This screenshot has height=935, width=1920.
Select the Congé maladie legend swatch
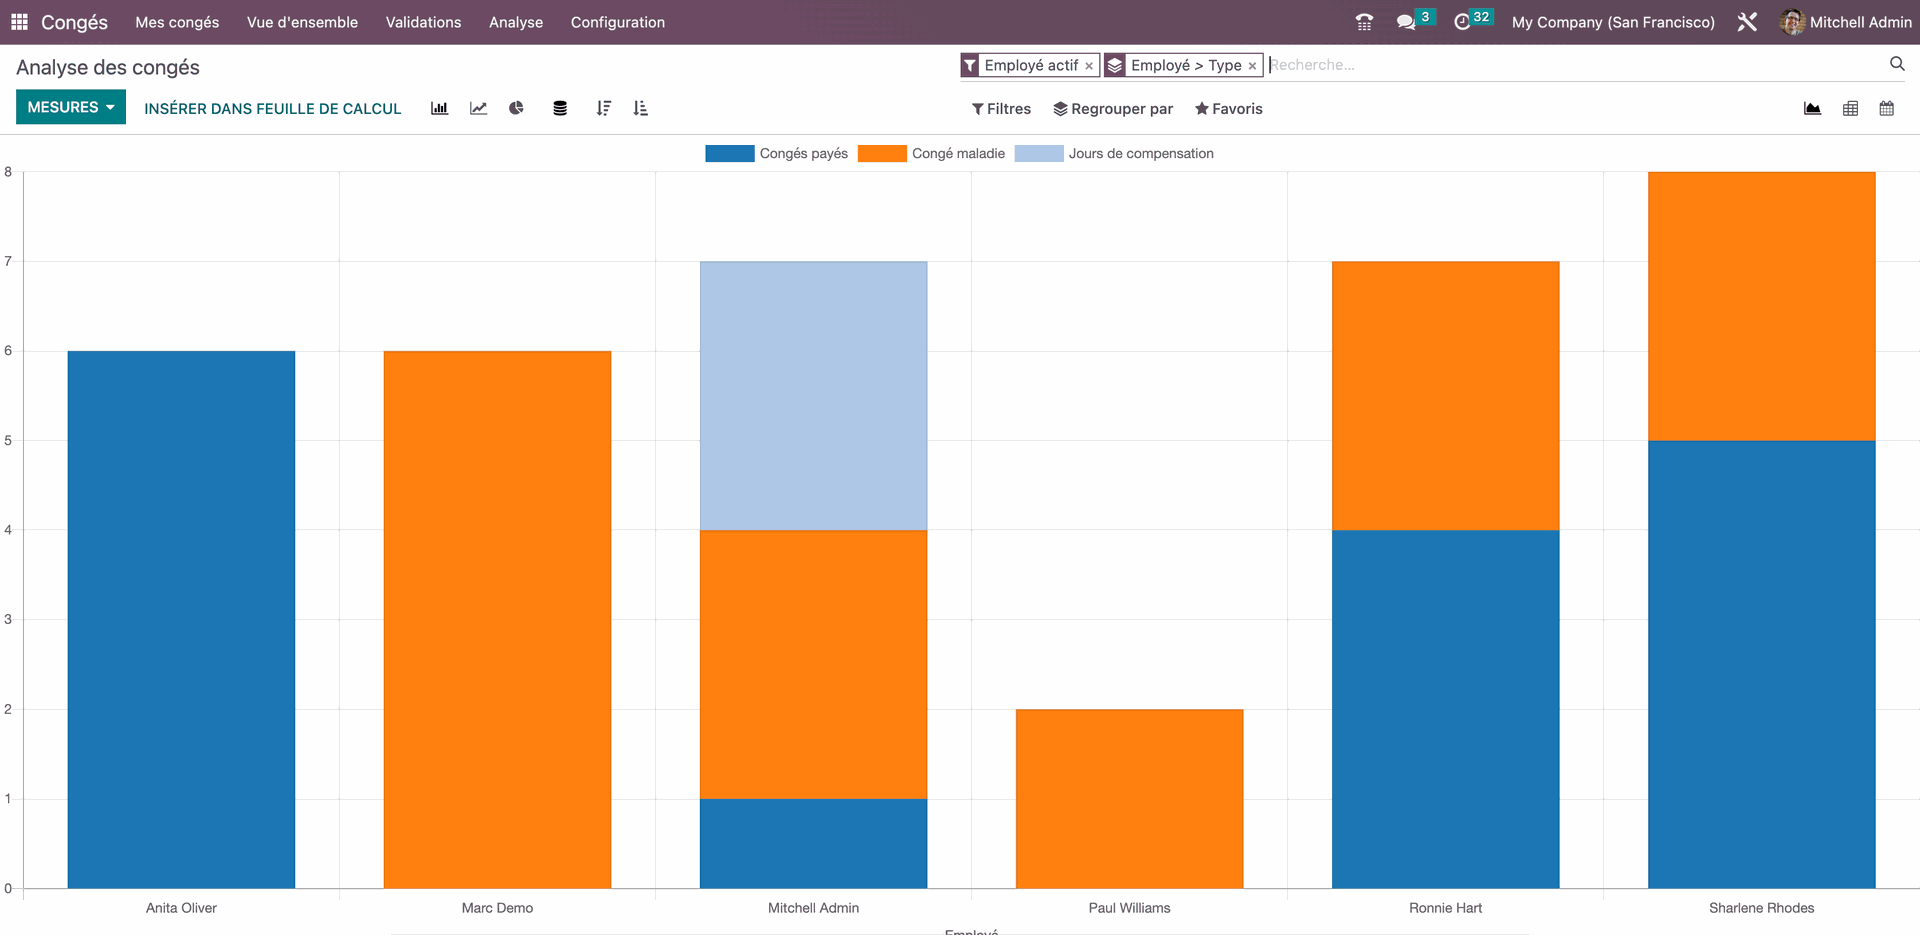point(882,153)
